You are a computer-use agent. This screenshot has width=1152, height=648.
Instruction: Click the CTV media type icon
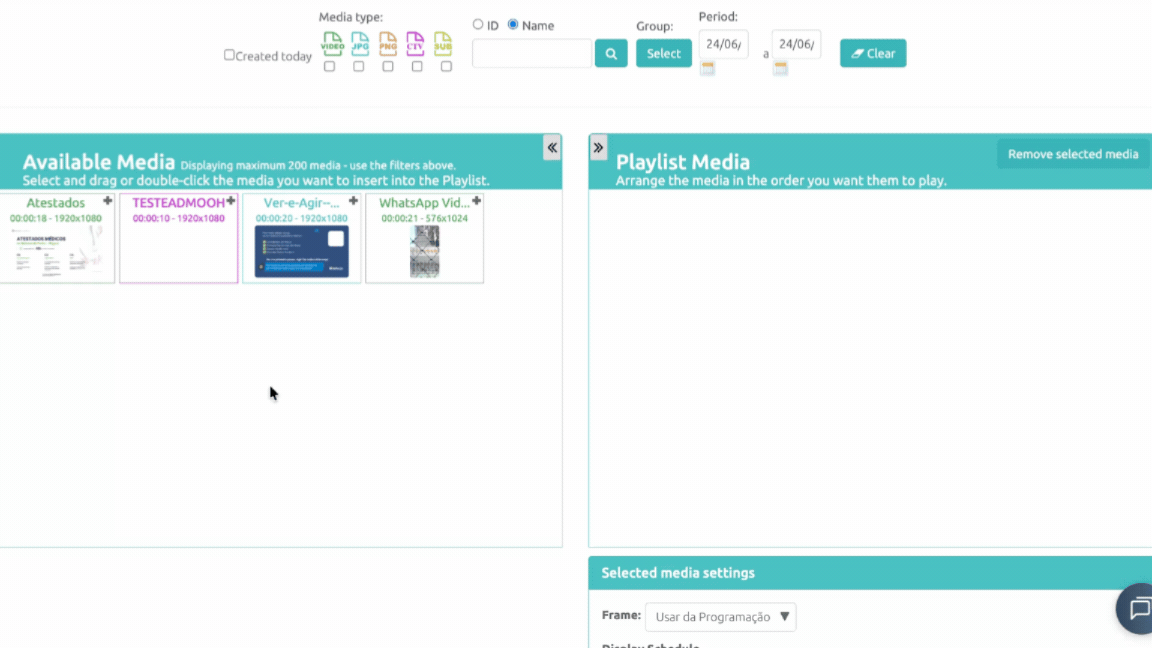click(x=415, y=43)
